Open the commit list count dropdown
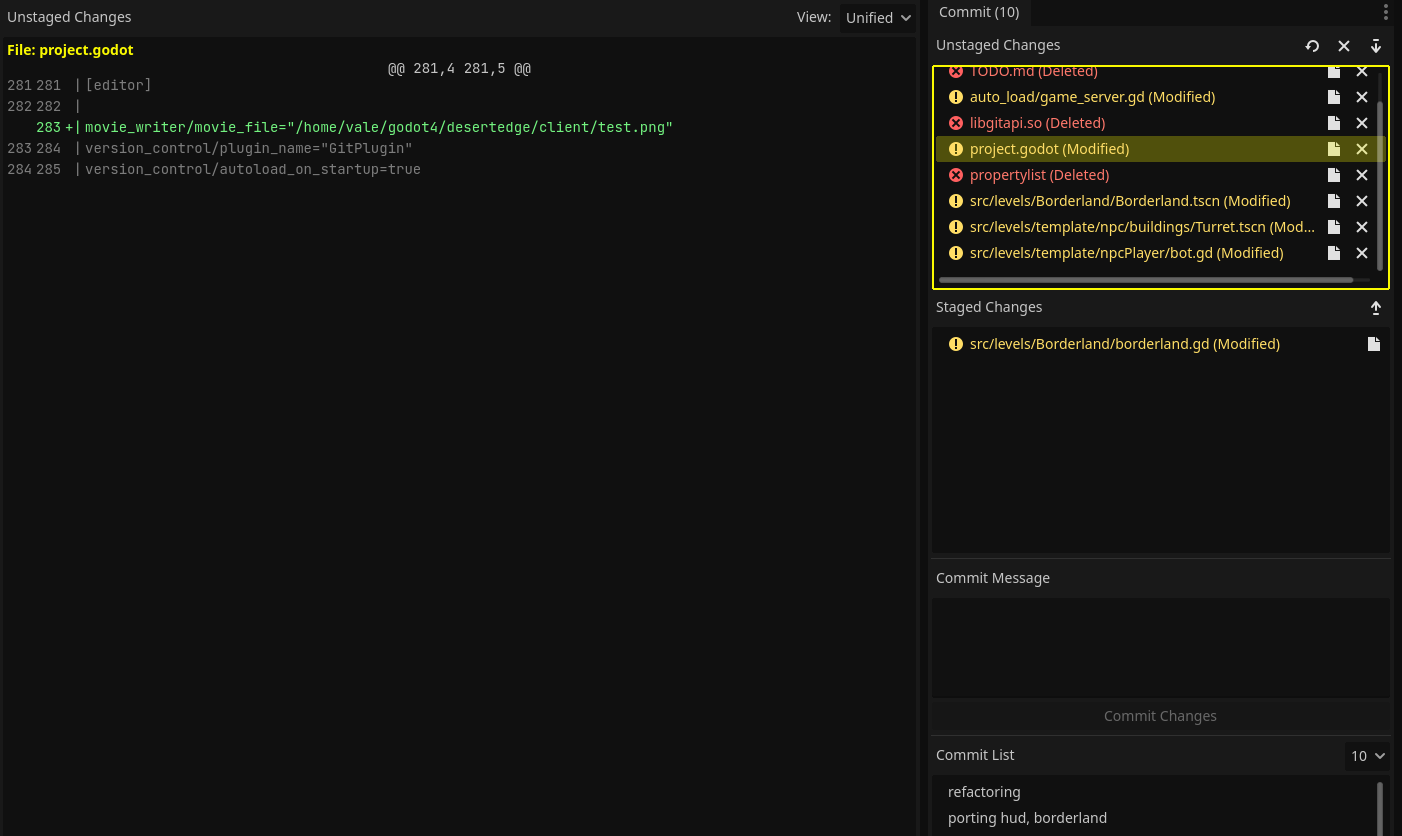Screen dimensions: 1402x836 coord(1367,756)
